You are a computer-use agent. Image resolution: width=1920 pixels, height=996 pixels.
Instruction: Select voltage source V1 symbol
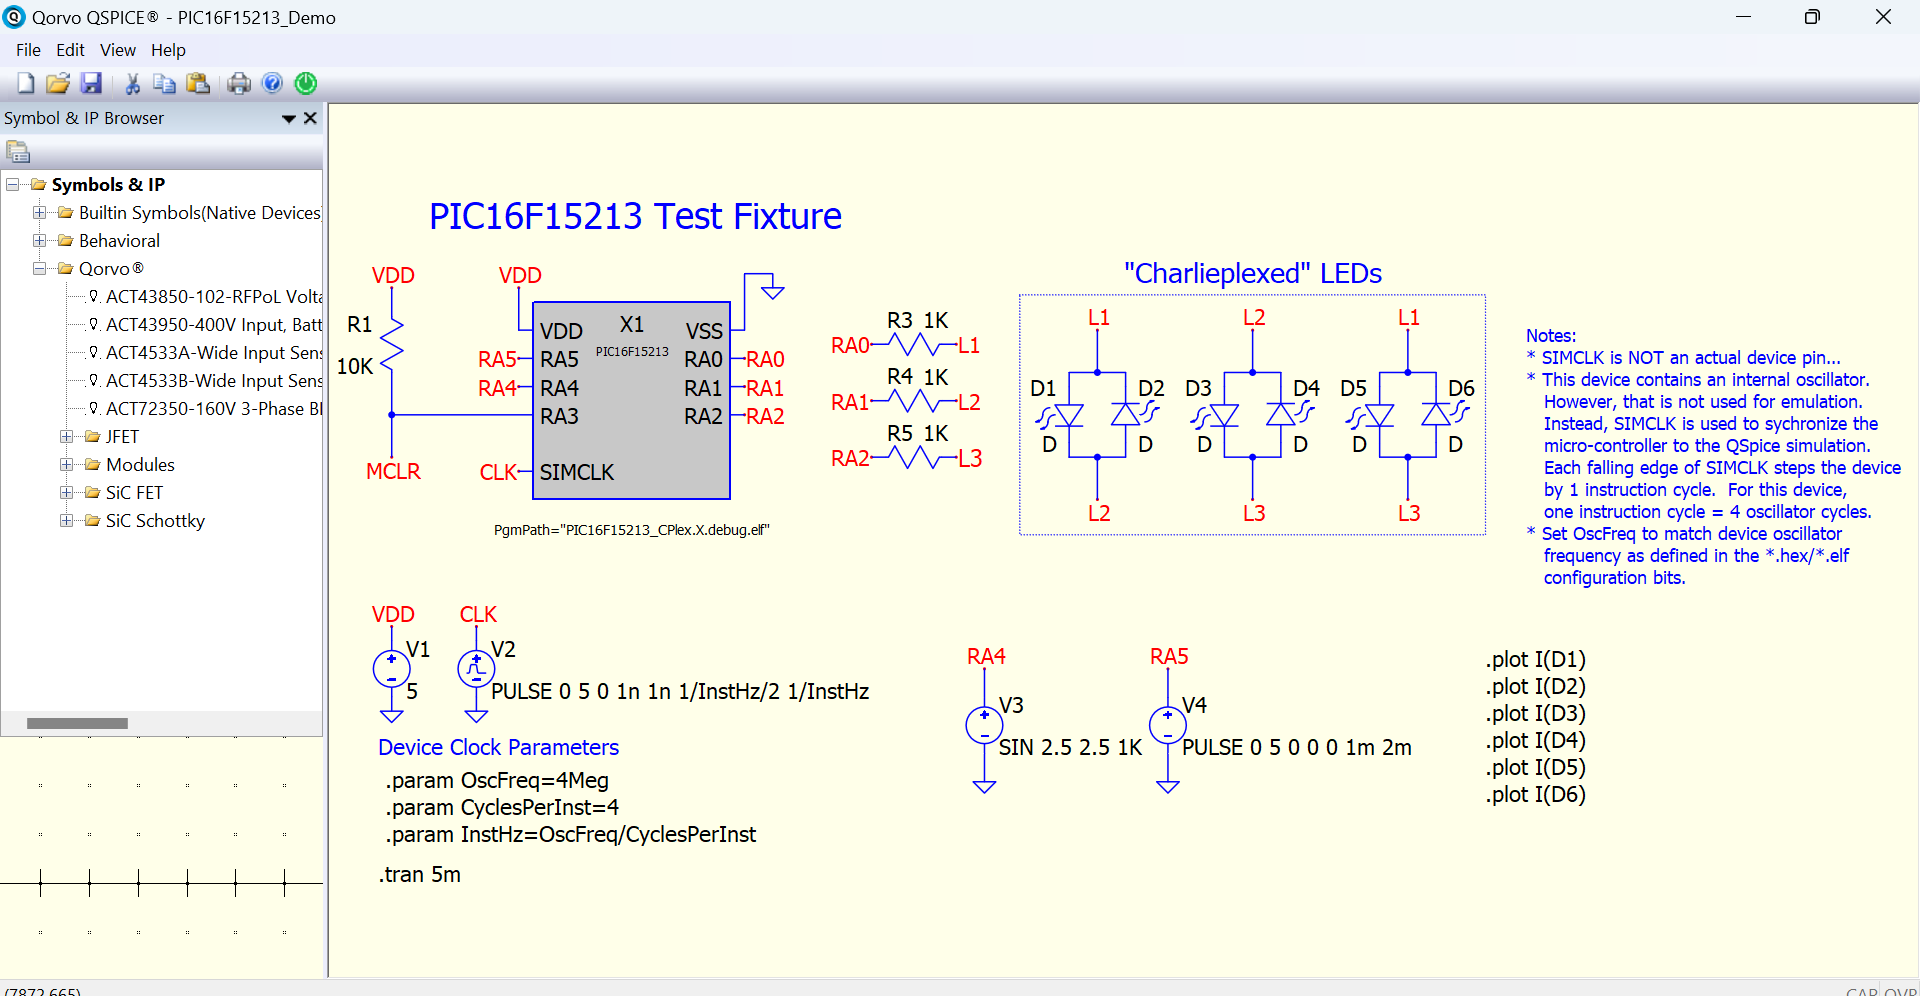pos(391,669)
